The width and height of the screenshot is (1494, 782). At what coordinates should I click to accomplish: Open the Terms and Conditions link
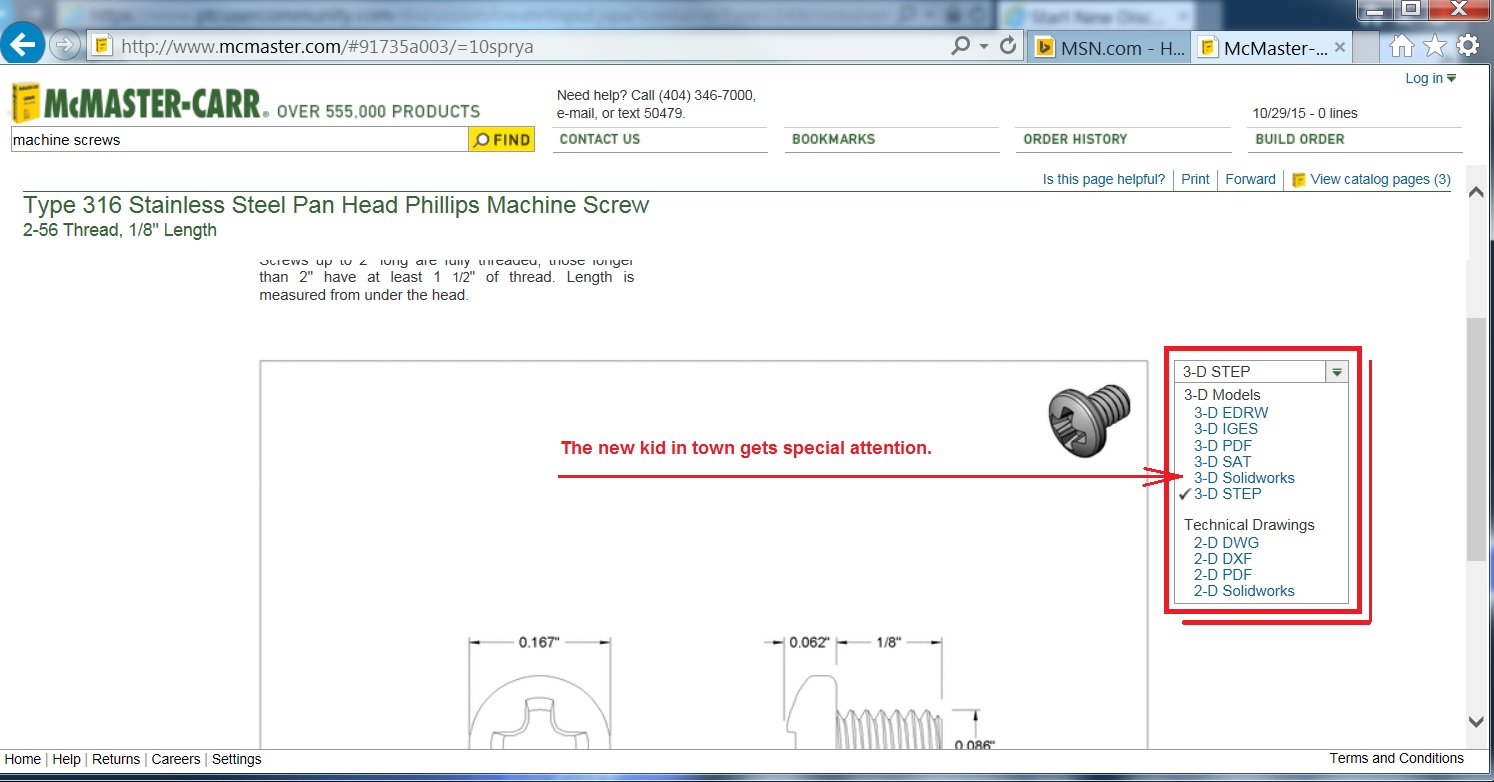coord(1397,758)
